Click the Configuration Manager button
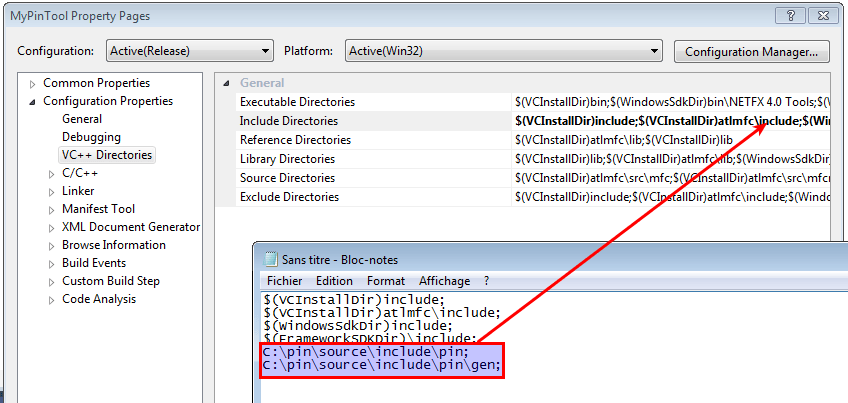The height and width of the screenshot is (403, 848). [x=751, y=51]
